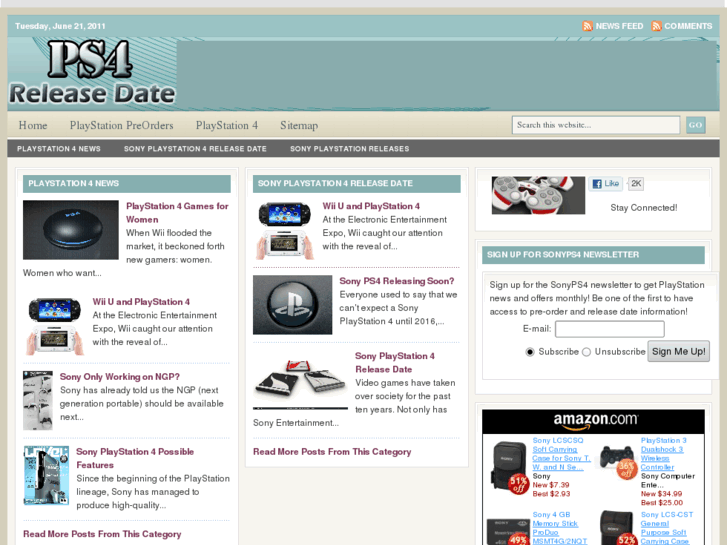The width and height of the screenshot is (727, 545).
Task: Open the Sony Only Working on NGP? article
Action: (x=120, y=377)
